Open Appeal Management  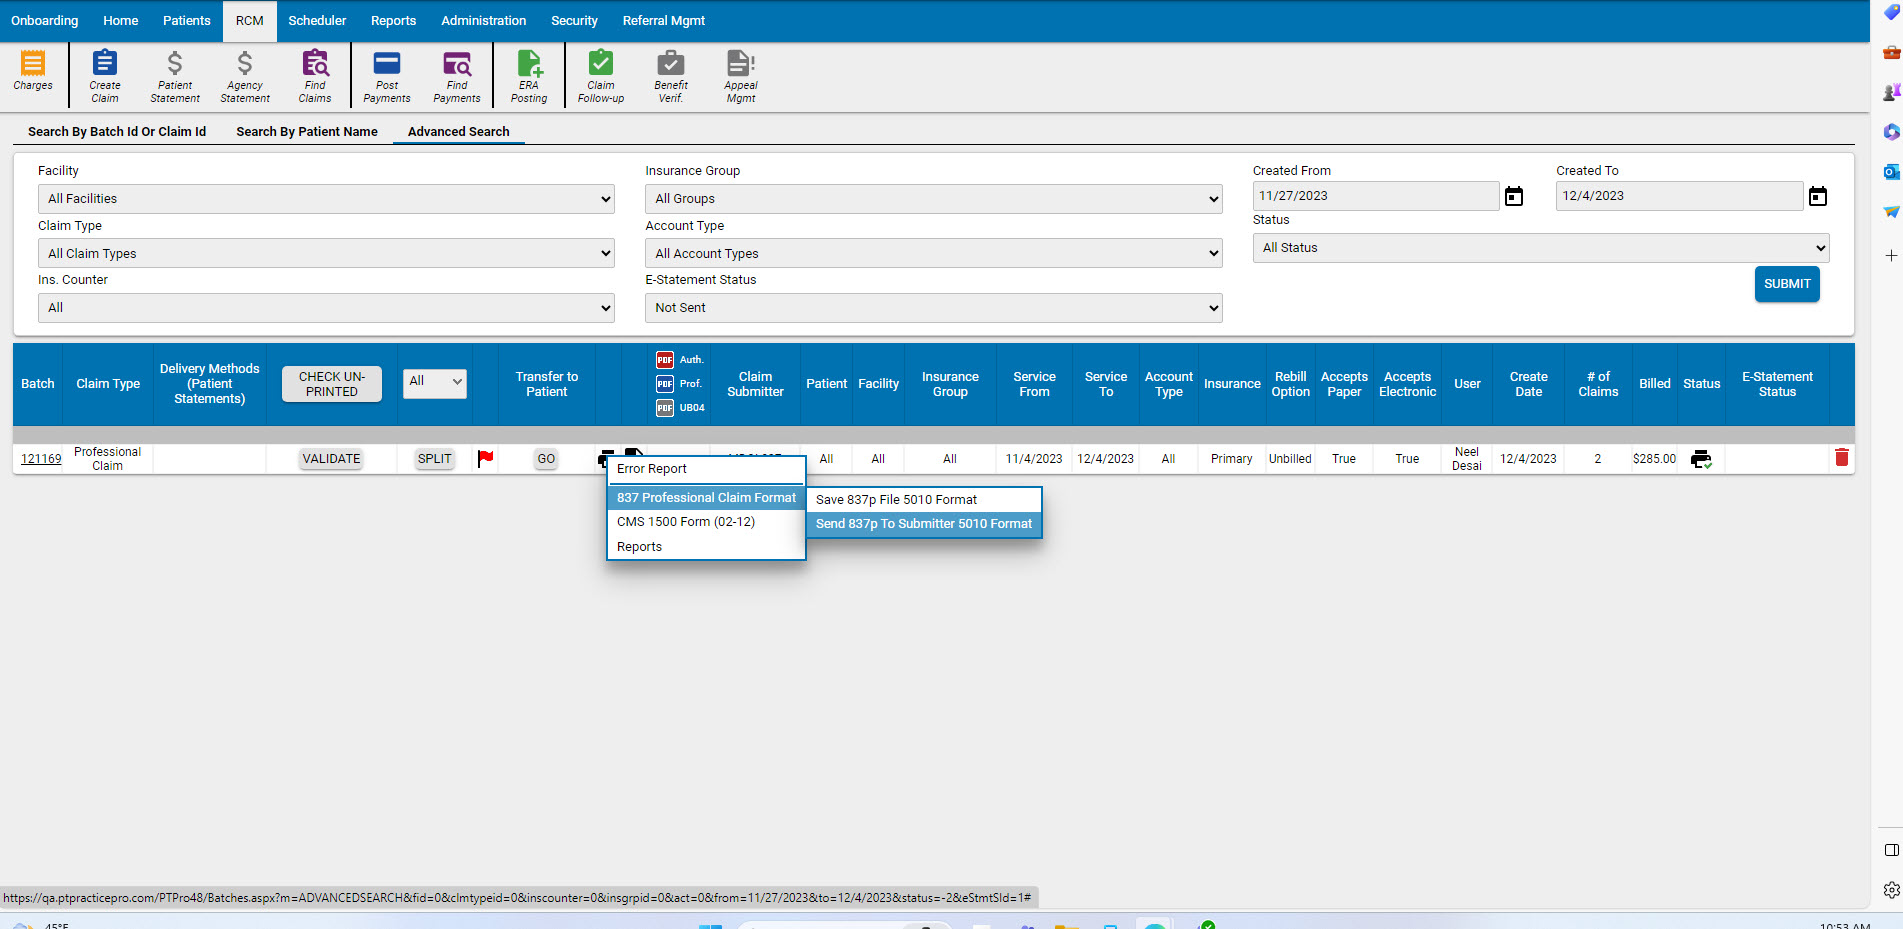pos(740,75)
